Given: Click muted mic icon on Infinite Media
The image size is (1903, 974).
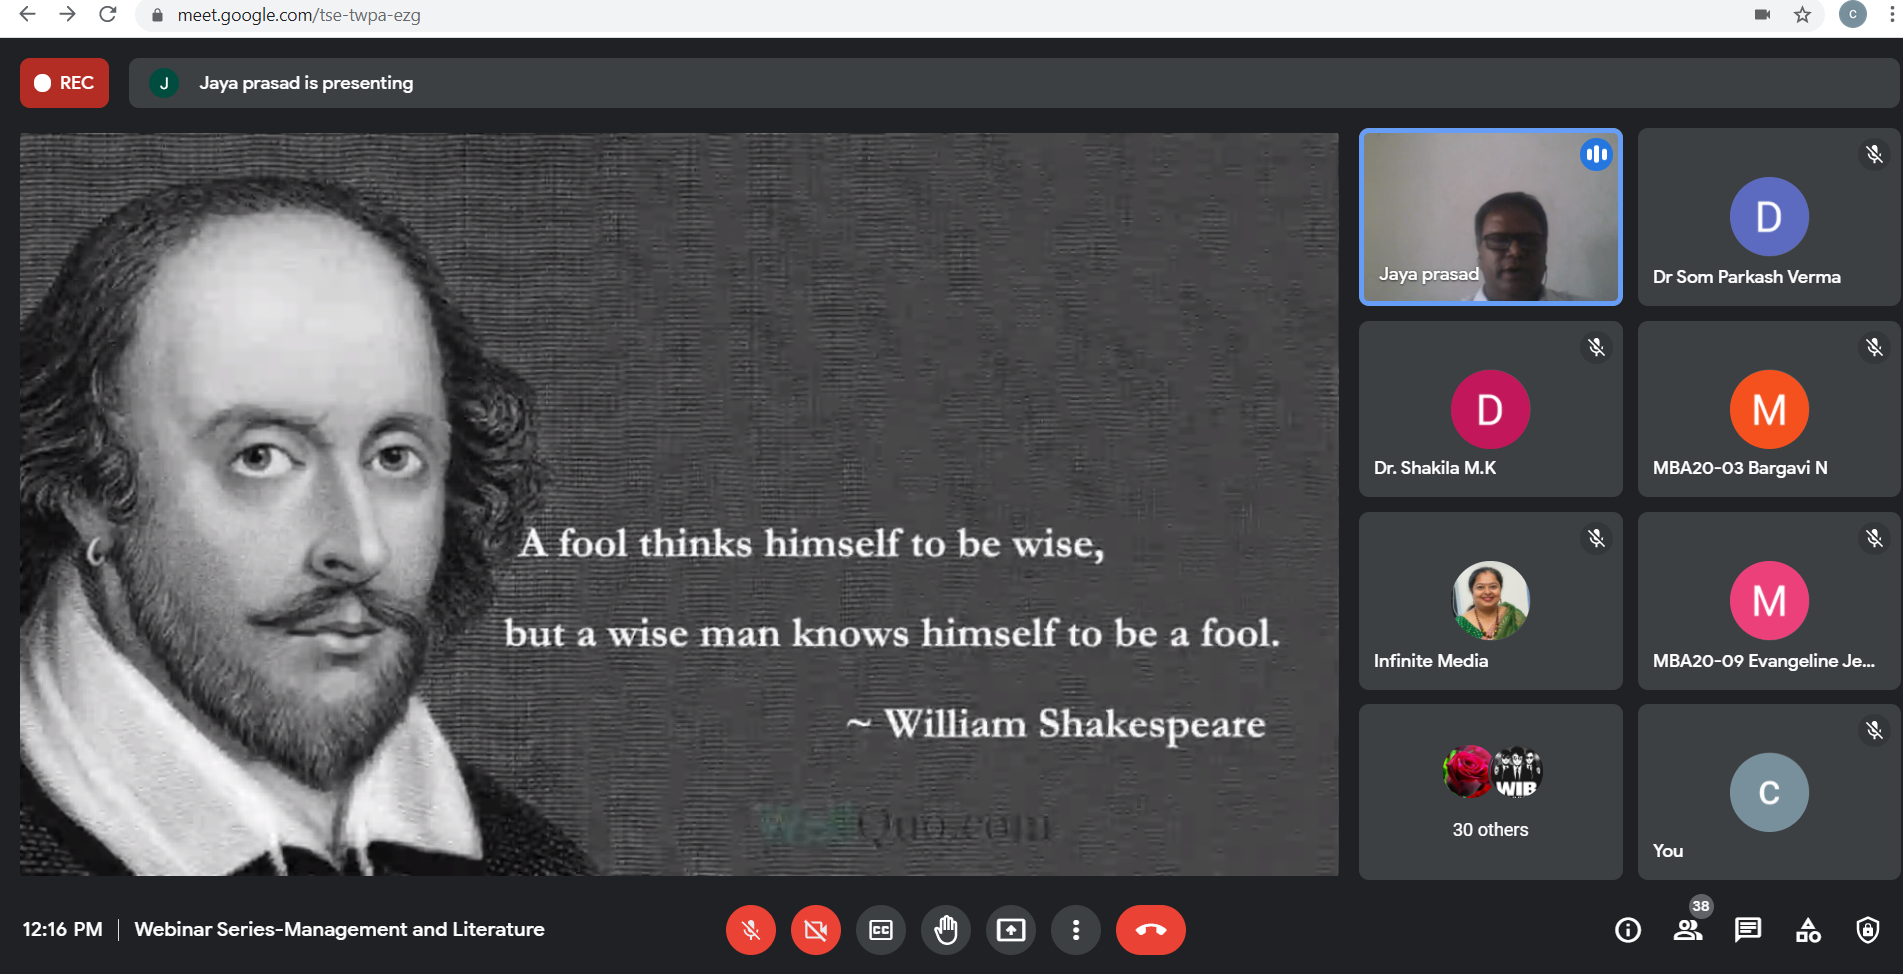Looking at the screenshot, I should pyautogui.click(x=1596, y=539).
